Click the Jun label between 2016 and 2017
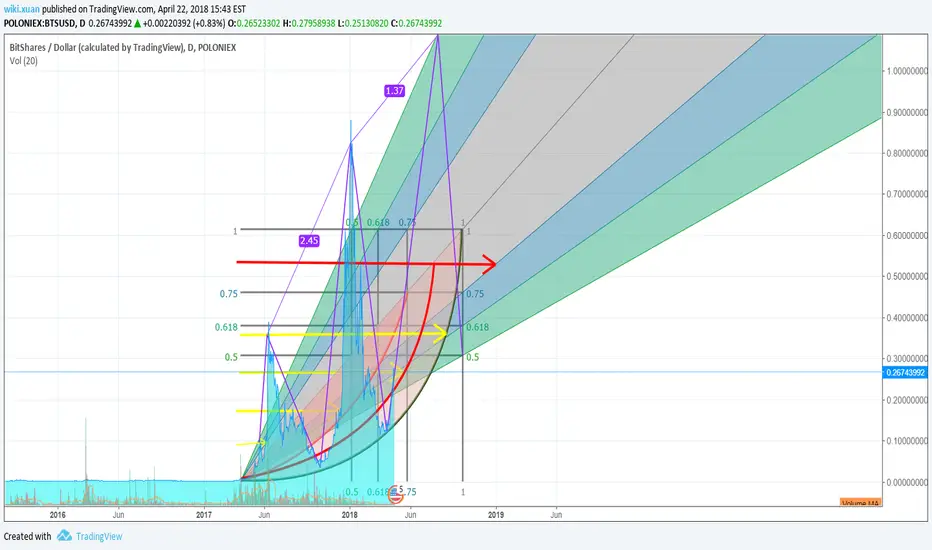This screenshot has width=932, height=550. (119, 514)
